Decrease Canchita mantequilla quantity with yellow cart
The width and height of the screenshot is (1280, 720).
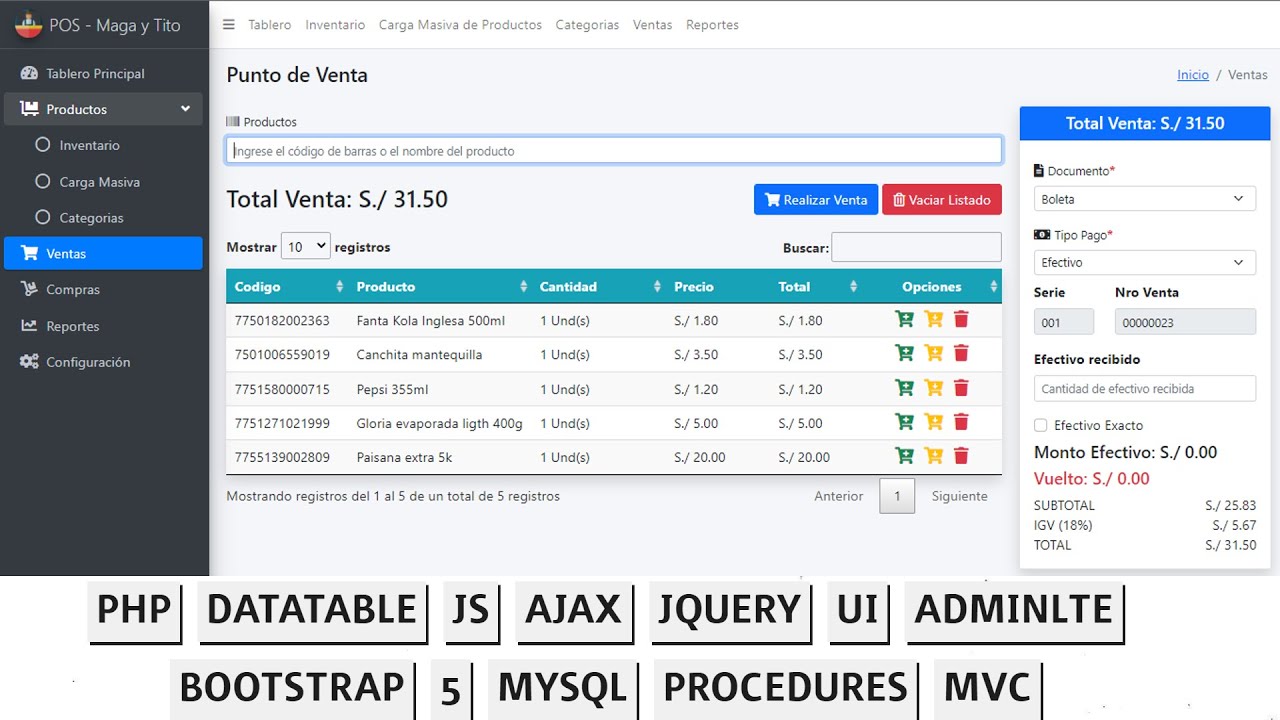[934, 353]
